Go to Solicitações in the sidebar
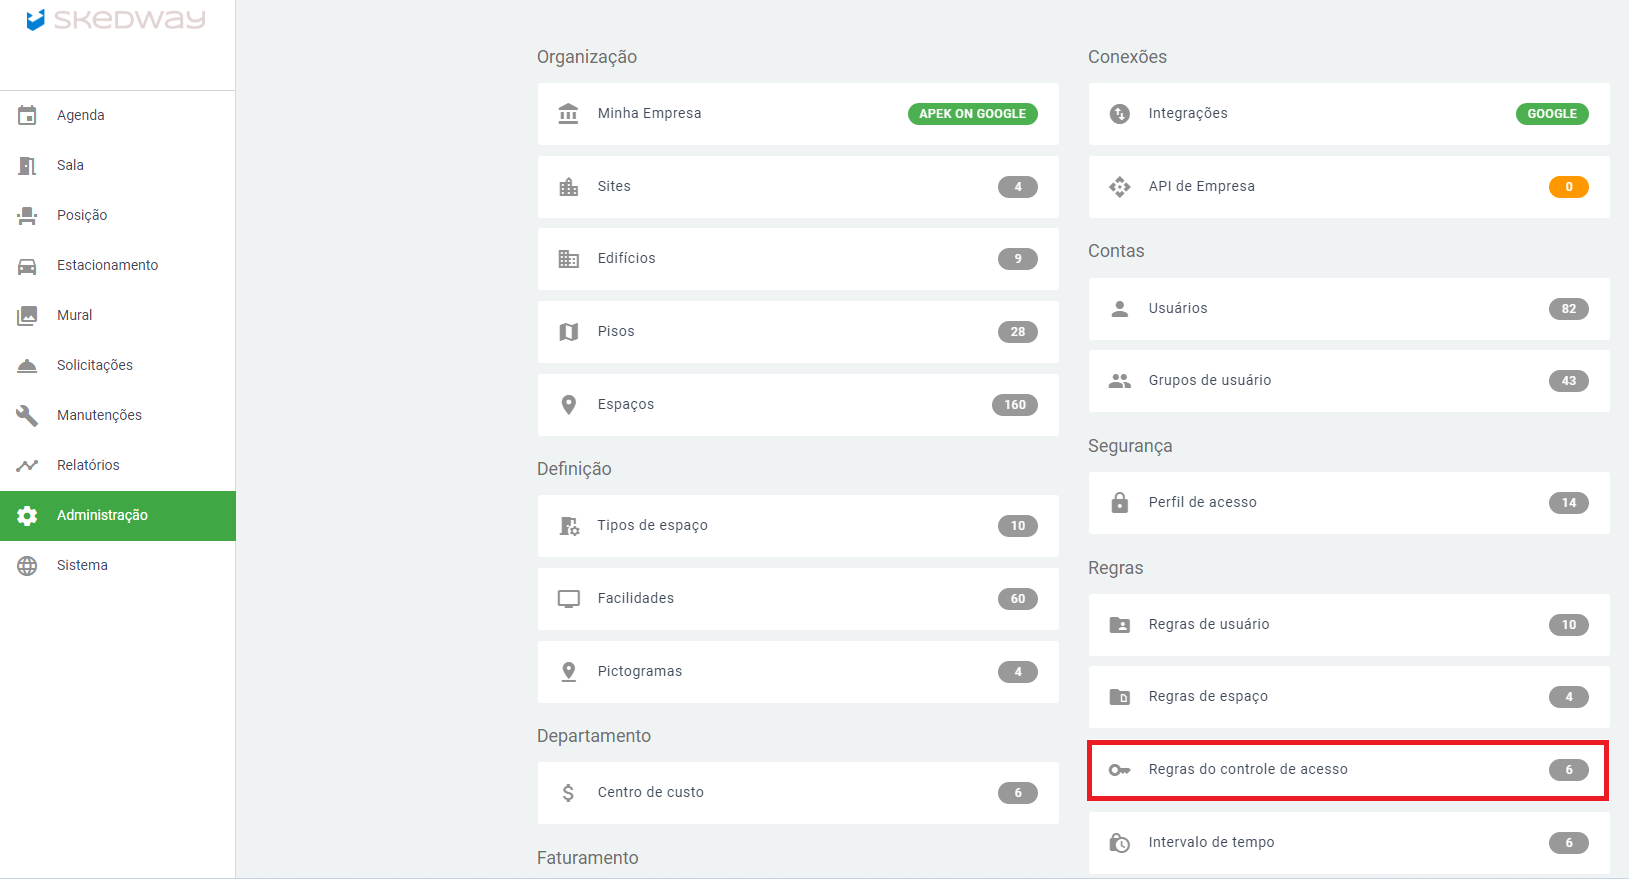 click(95, 365)
